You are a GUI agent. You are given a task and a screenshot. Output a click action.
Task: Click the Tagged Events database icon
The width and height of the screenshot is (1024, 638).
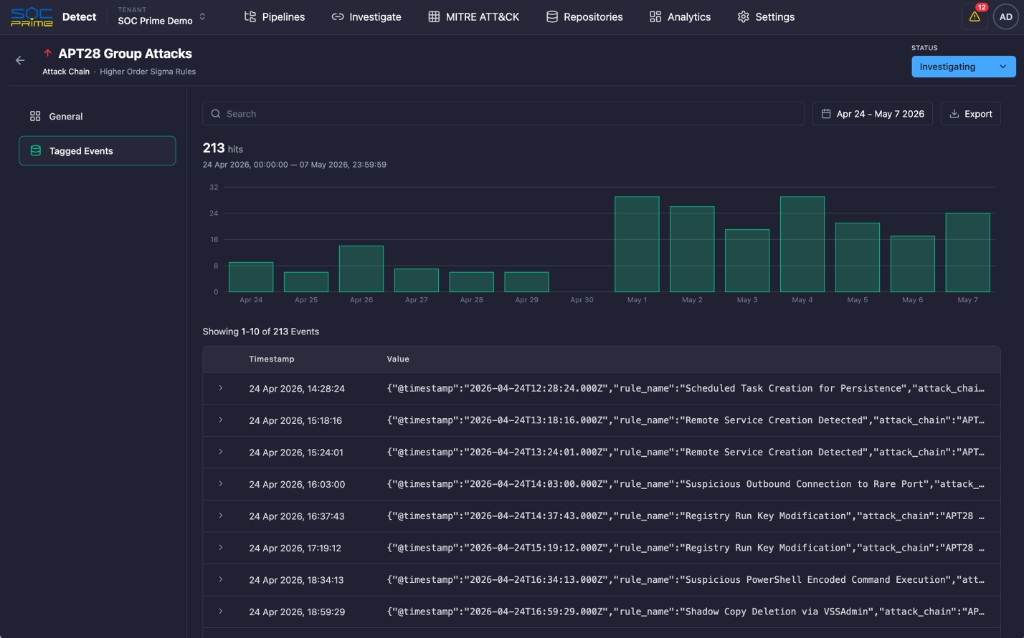coord(36,151)
